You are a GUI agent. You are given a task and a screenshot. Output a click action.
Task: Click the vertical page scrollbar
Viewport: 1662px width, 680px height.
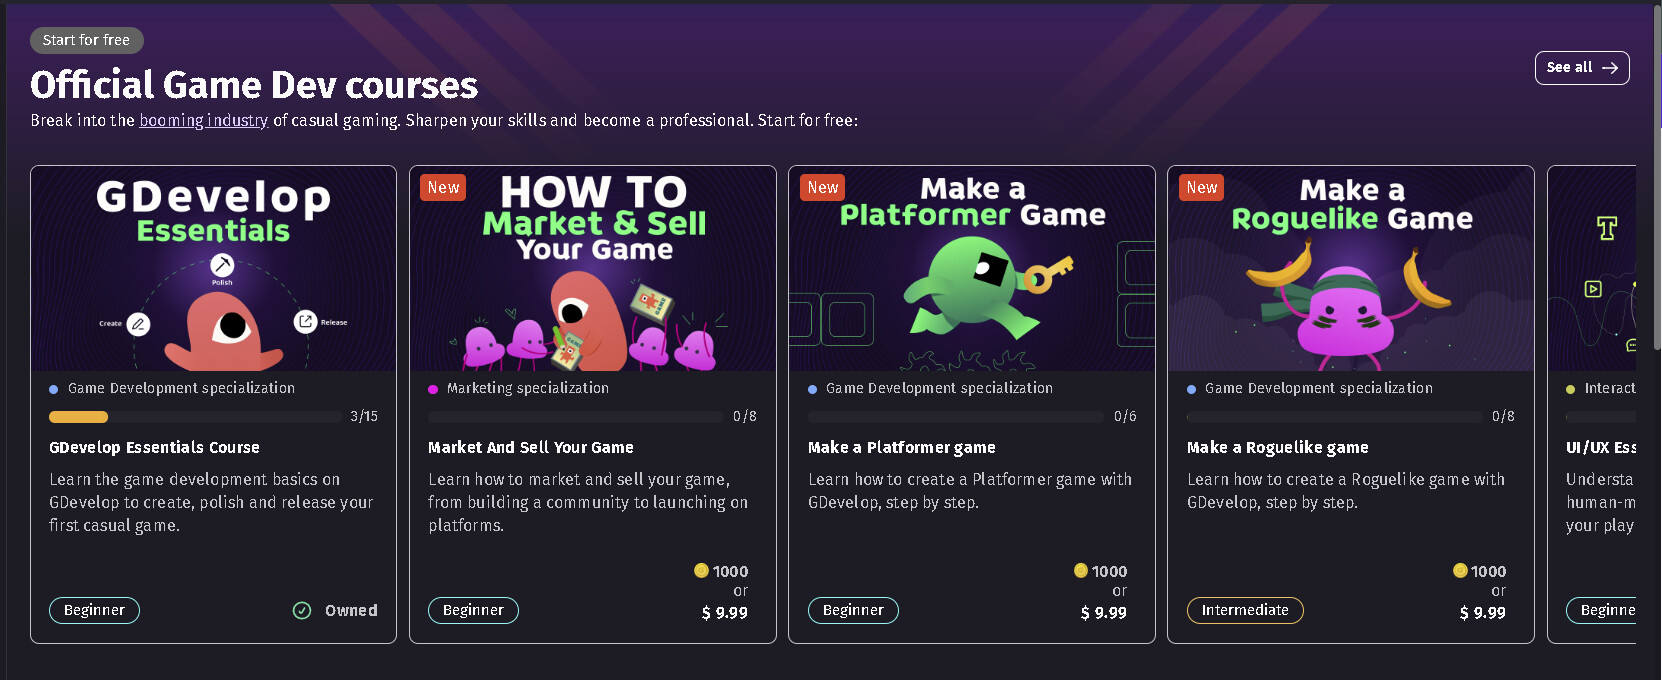(1656, 180)
